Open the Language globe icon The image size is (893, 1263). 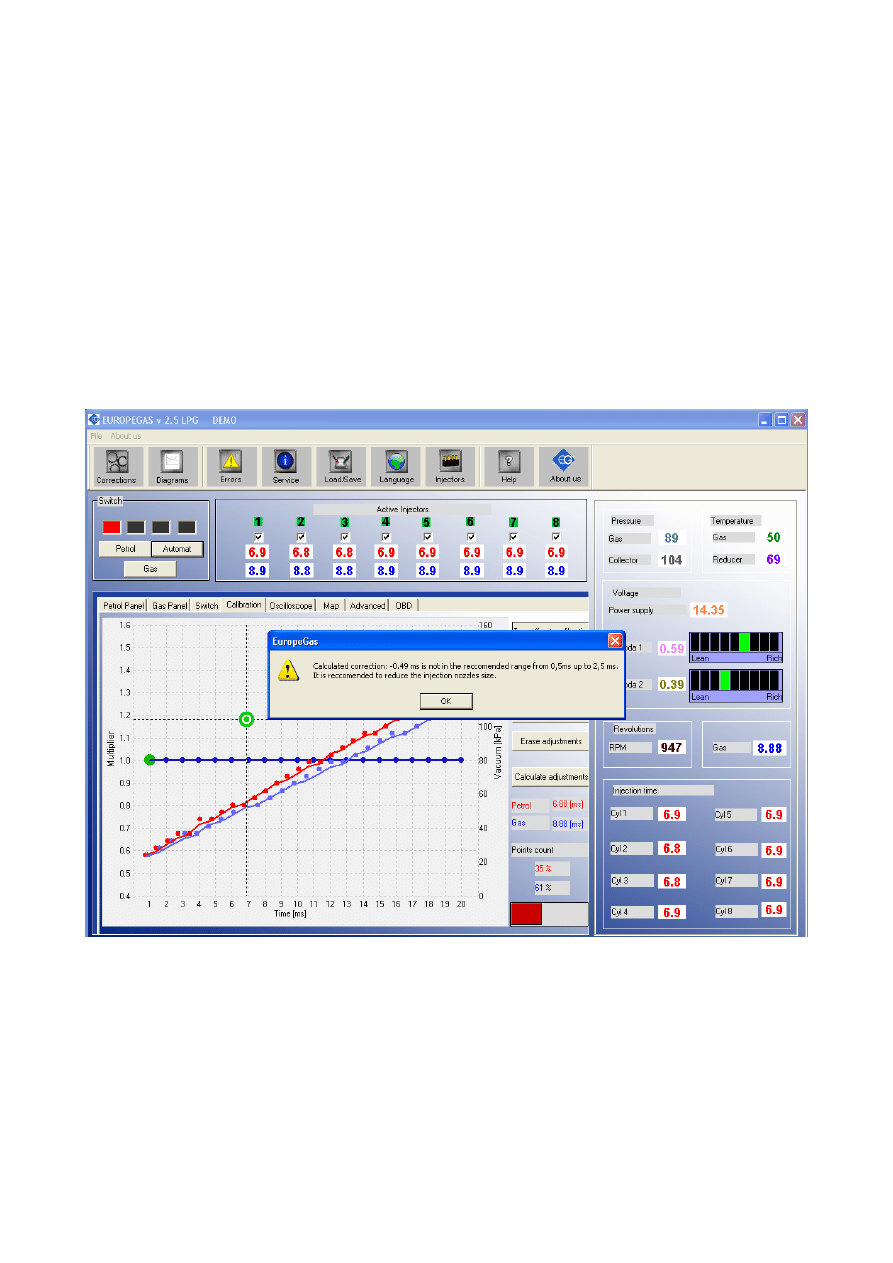point(397,466)
